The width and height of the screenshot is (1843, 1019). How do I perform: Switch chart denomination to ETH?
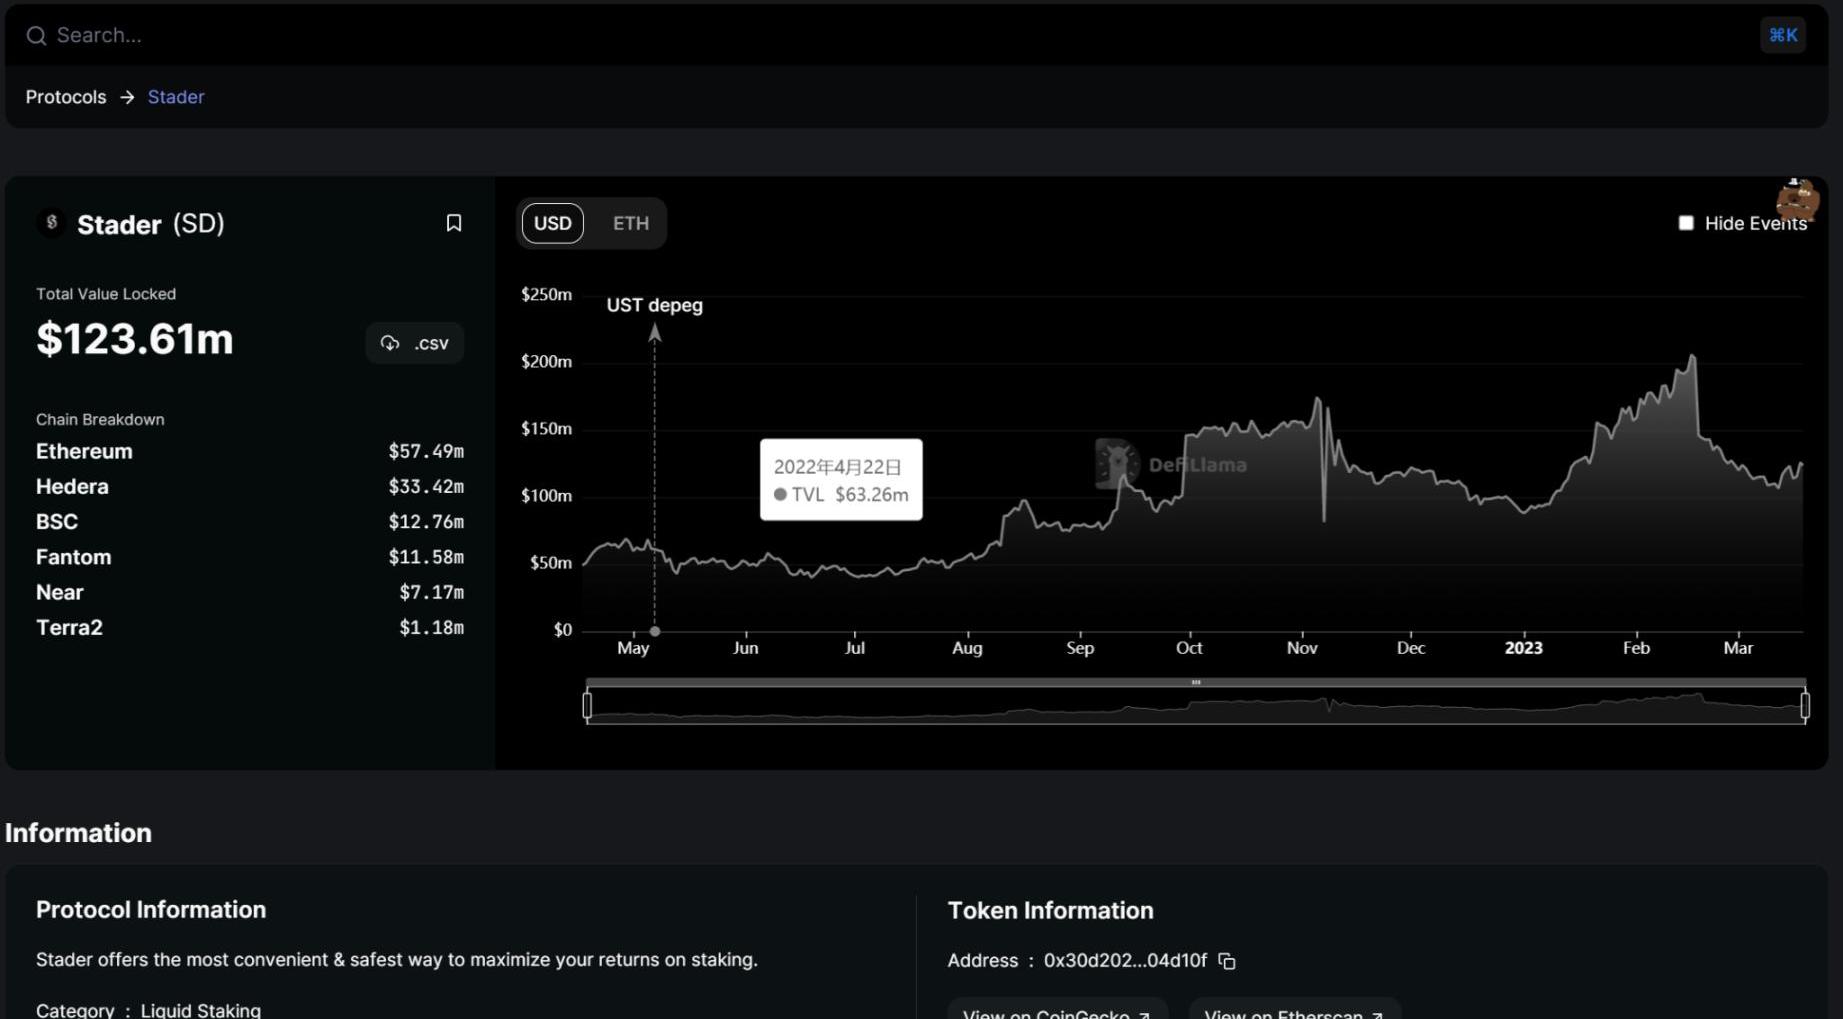(x=630, y=223)
